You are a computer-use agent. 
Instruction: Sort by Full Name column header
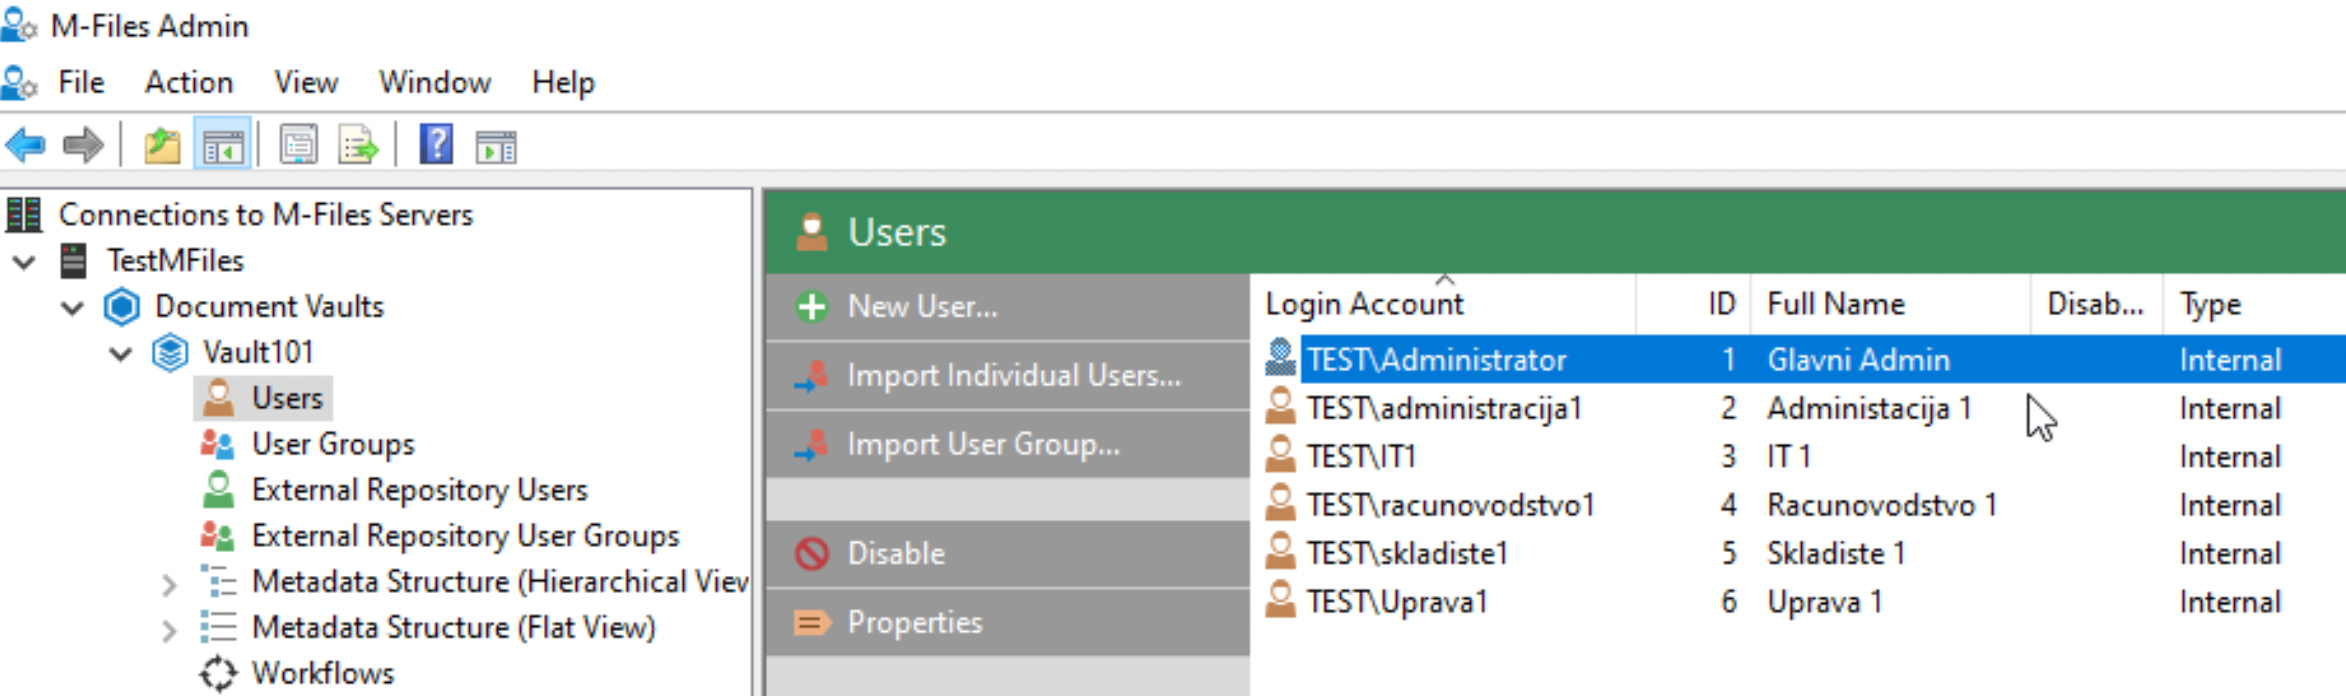pyautogui.click(x=1891, y=304)
